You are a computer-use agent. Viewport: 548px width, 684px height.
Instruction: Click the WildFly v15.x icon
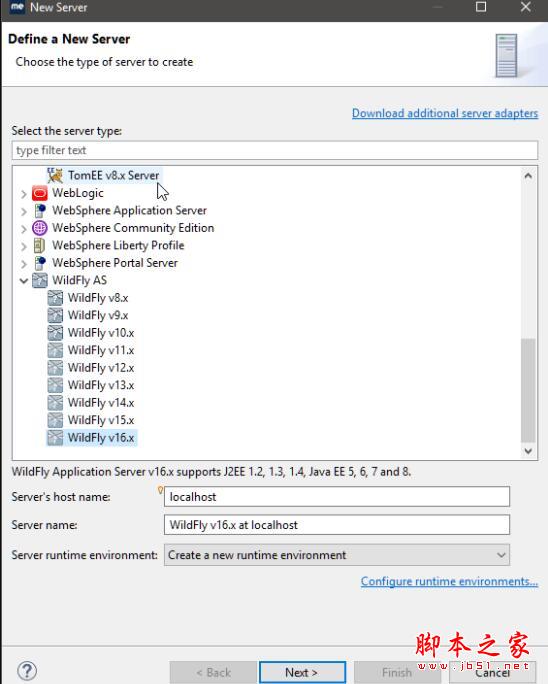pos(55,420)
